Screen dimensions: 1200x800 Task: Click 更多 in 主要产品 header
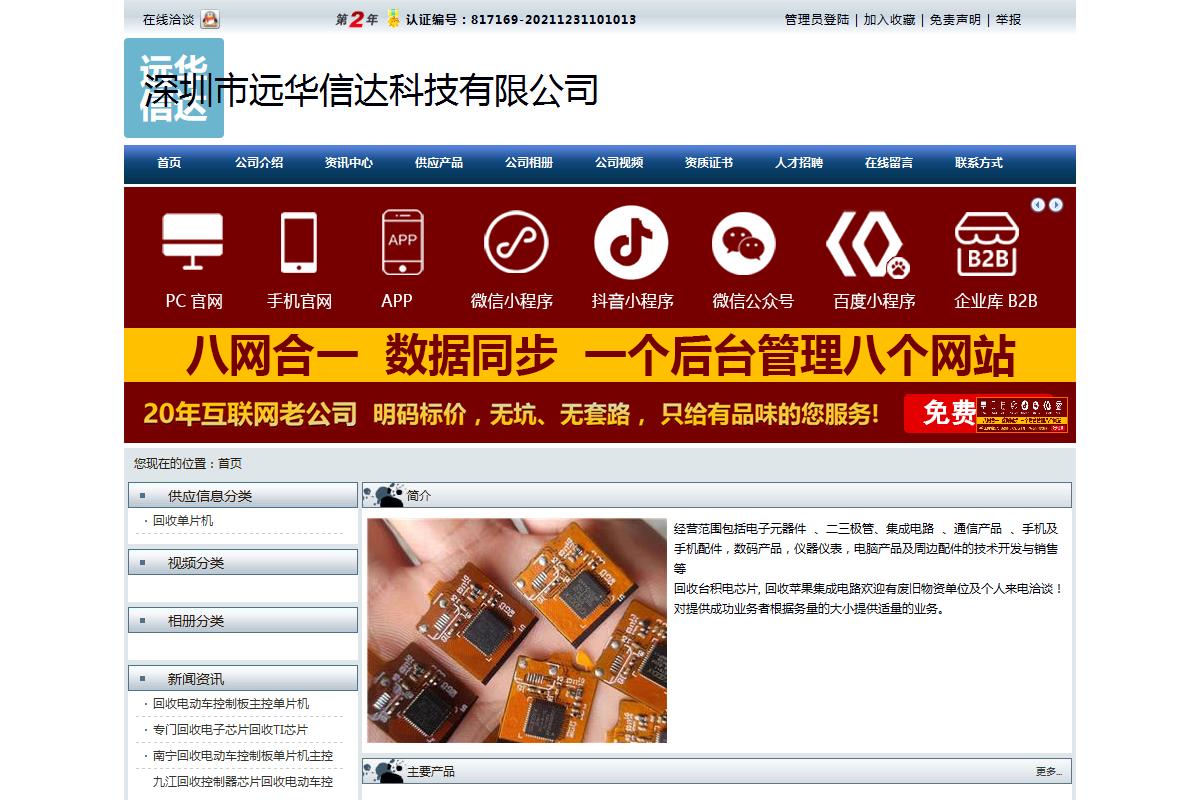click(x=1048, y=772)
